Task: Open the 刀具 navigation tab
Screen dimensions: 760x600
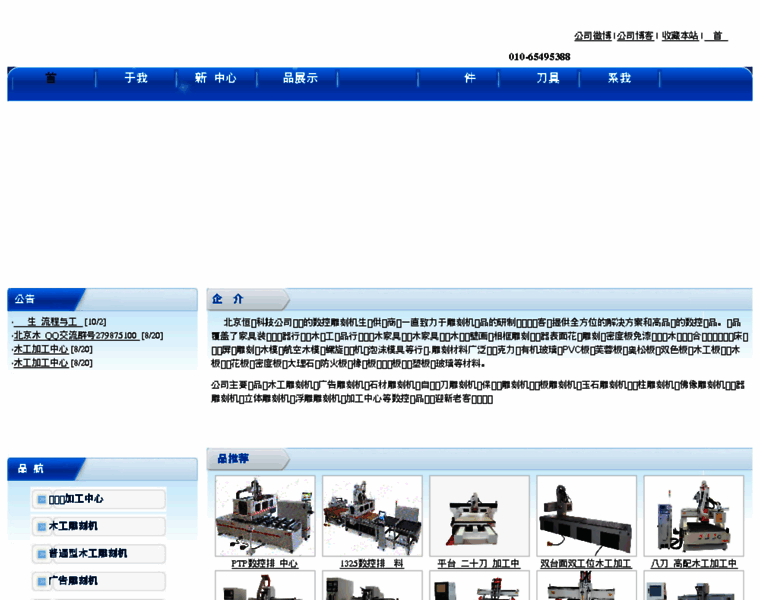Action: click(548, 78)
